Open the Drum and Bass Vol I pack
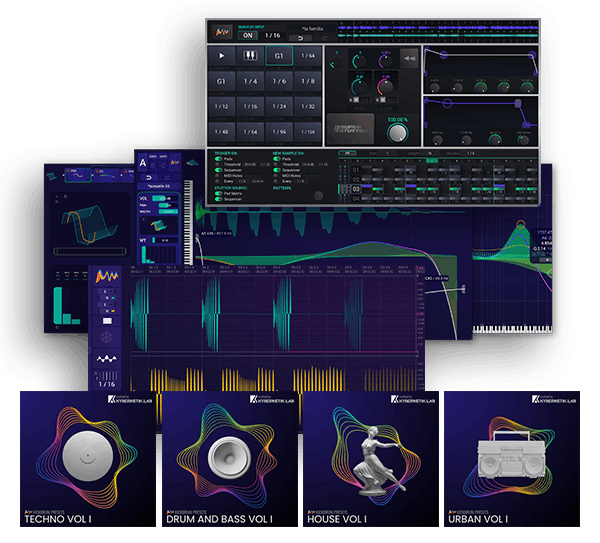600x543 pixels. [230, 459]
